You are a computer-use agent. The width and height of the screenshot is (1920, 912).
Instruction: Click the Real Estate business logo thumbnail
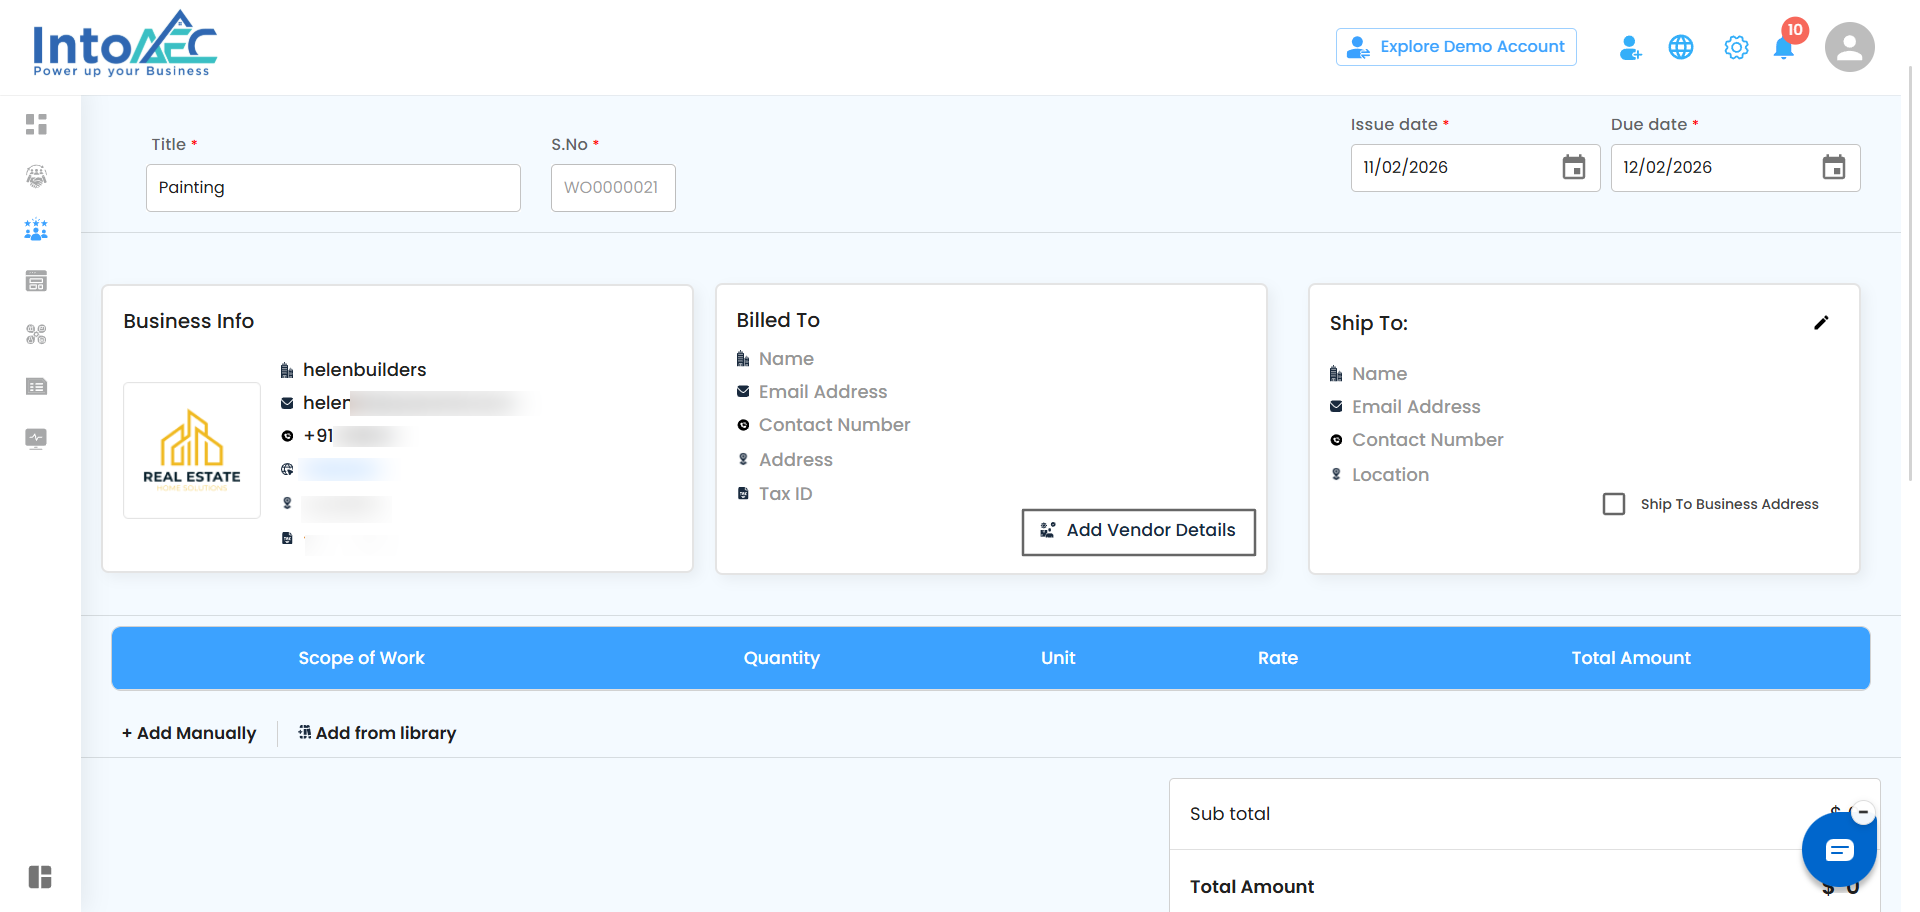pos(192,450)
